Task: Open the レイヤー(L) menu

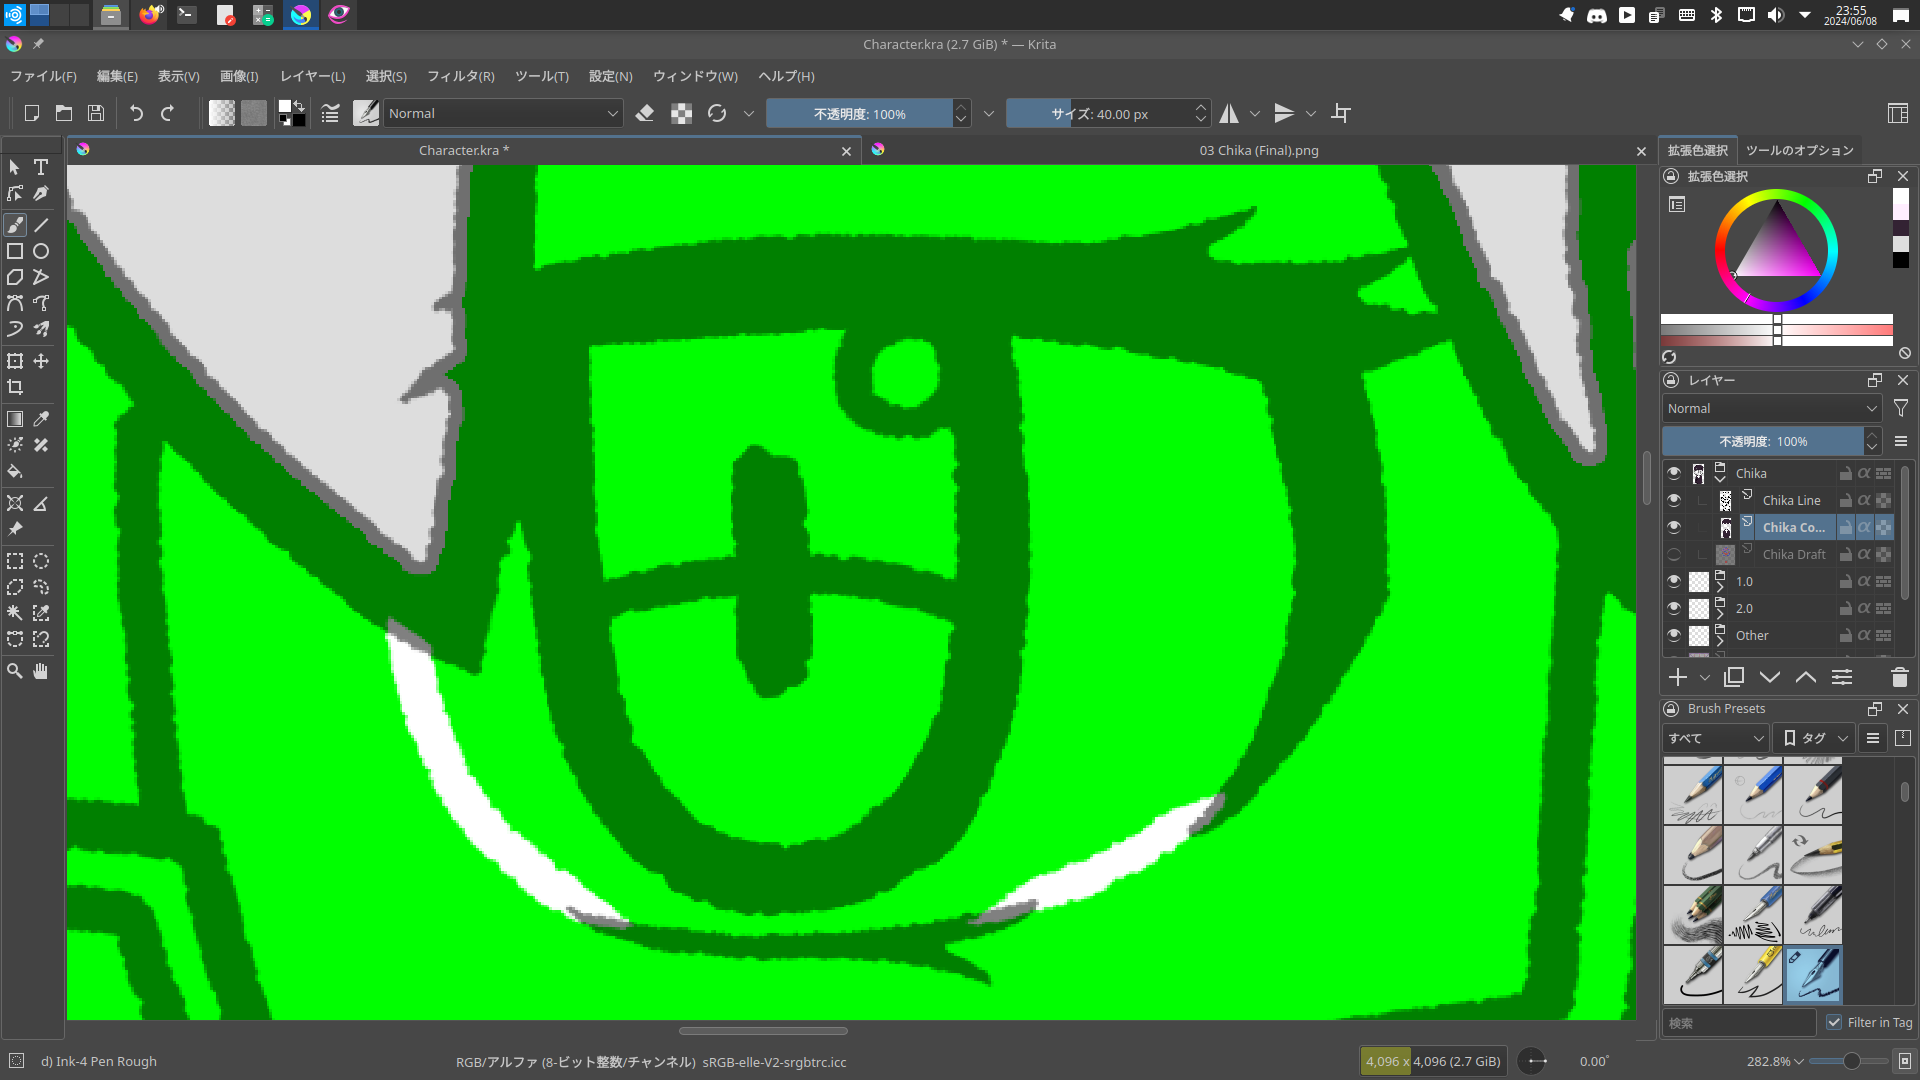Action: (312, 76)
